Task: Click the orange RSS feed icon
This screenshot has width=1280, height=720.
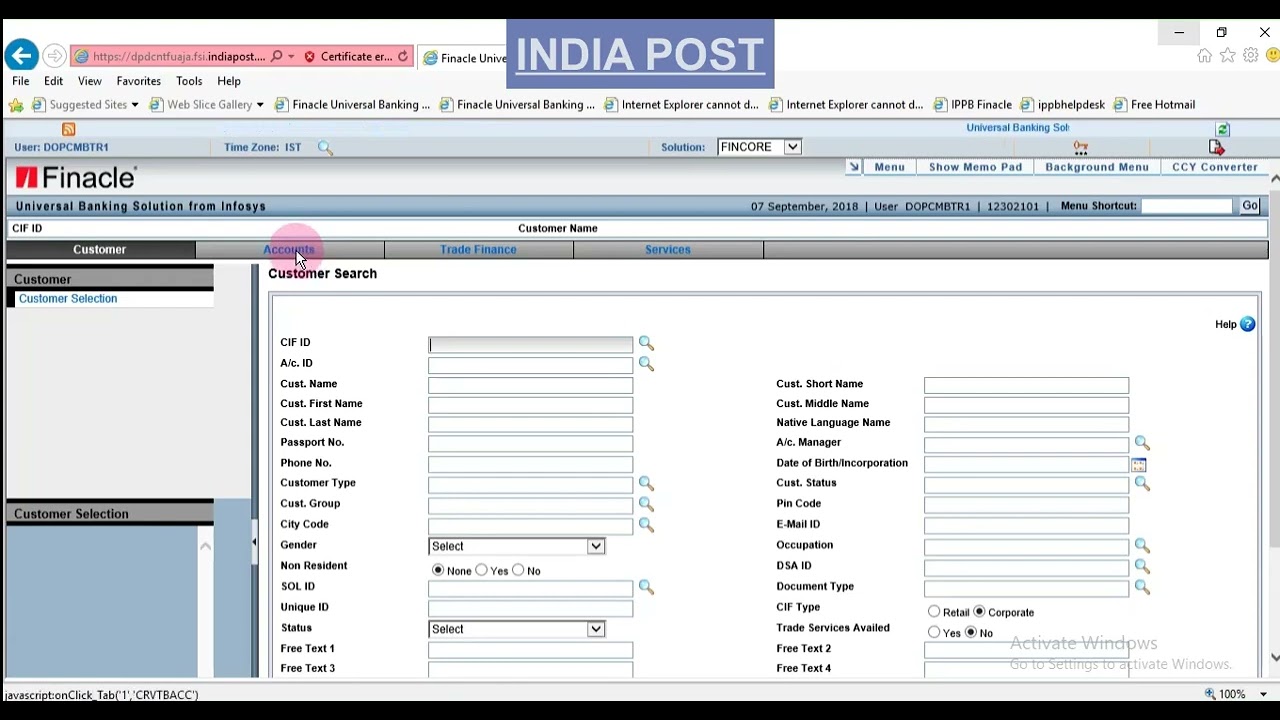Action: [x=68, y=129]
